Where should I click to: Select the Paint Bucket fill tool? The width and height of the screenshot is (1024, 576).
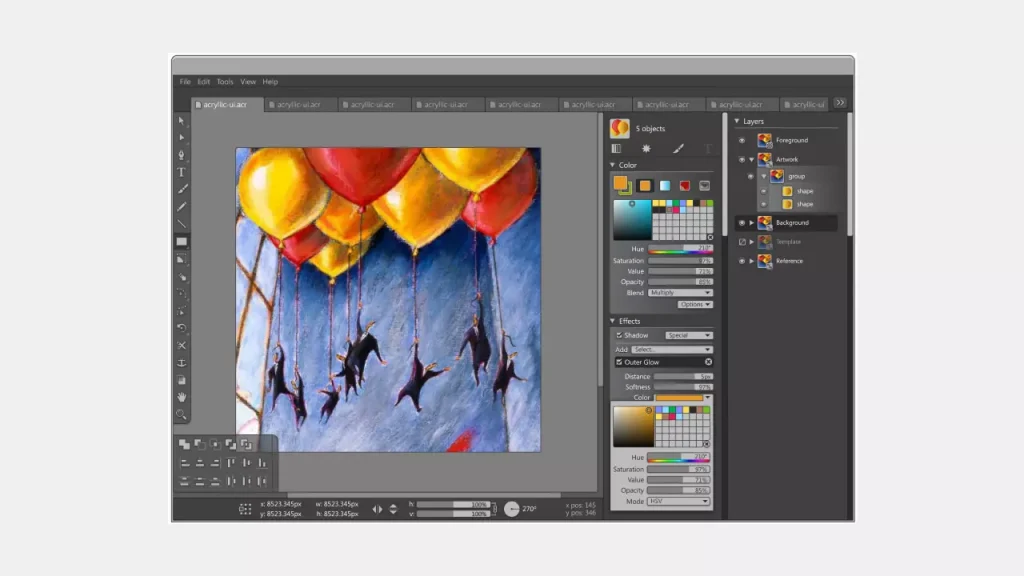(182, 277)
